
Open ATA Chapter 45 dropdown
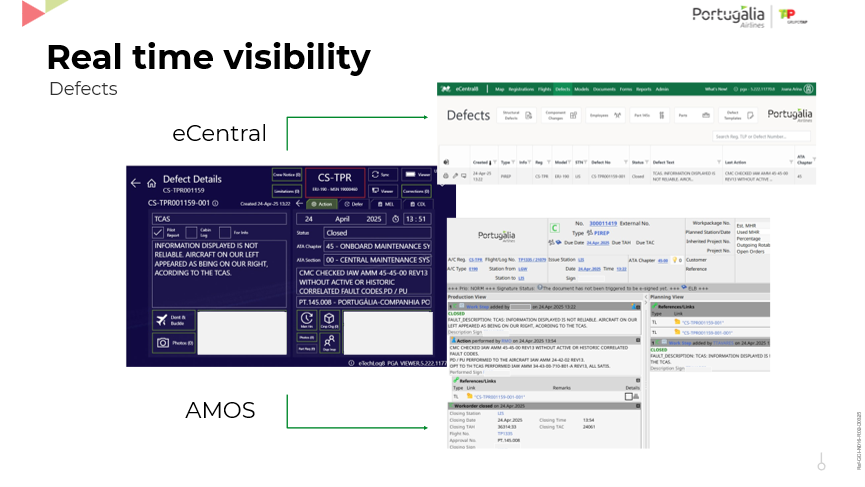377,246
